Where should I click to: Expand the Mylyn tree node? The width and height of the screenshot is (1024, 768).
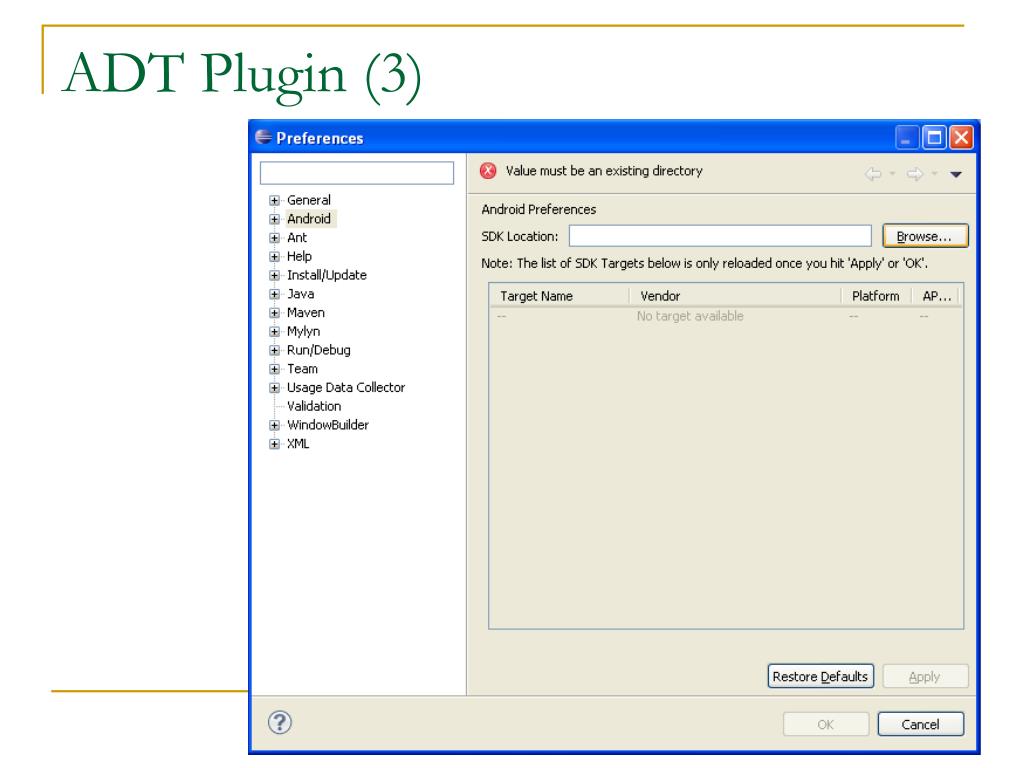[274, 332]
